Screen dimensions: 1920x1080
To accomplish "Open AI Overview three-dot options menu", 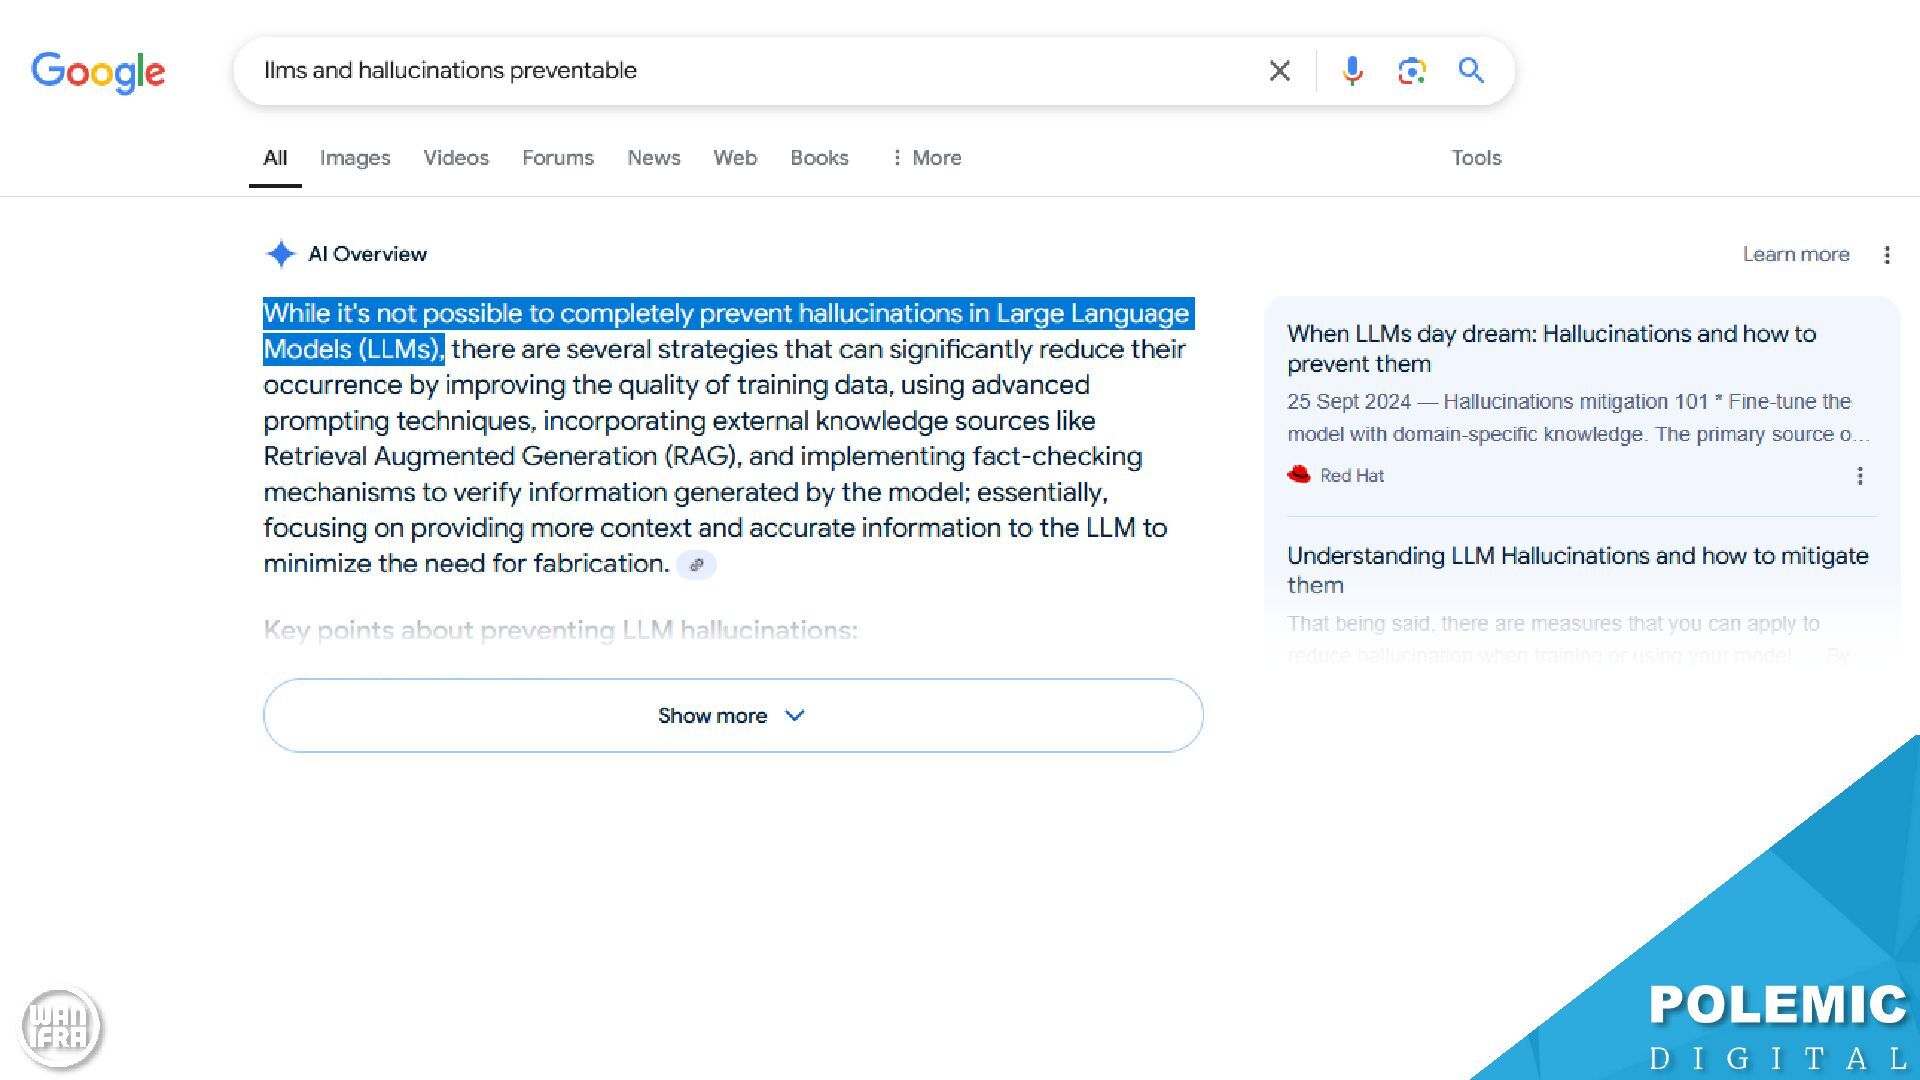I will click(1887, 255).
